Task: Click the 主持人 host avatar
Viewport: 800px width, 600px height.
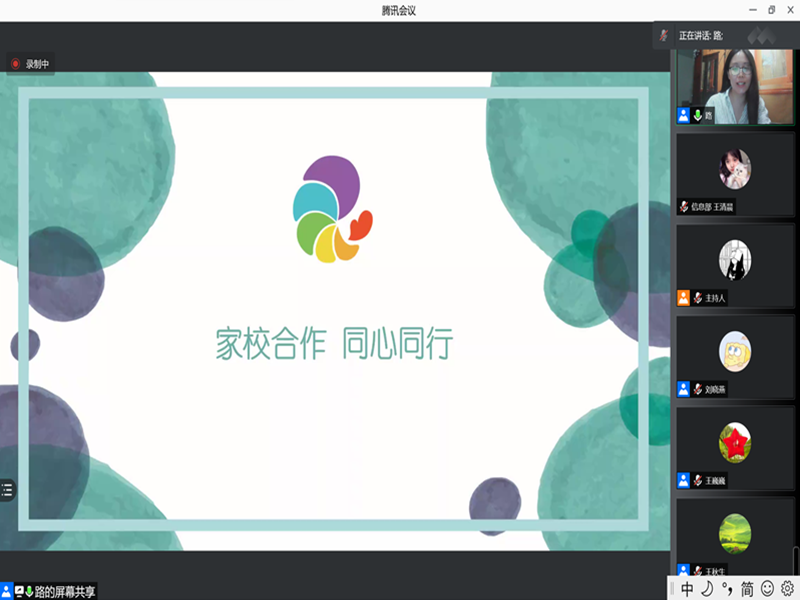Action: click(x=735, y=260)
